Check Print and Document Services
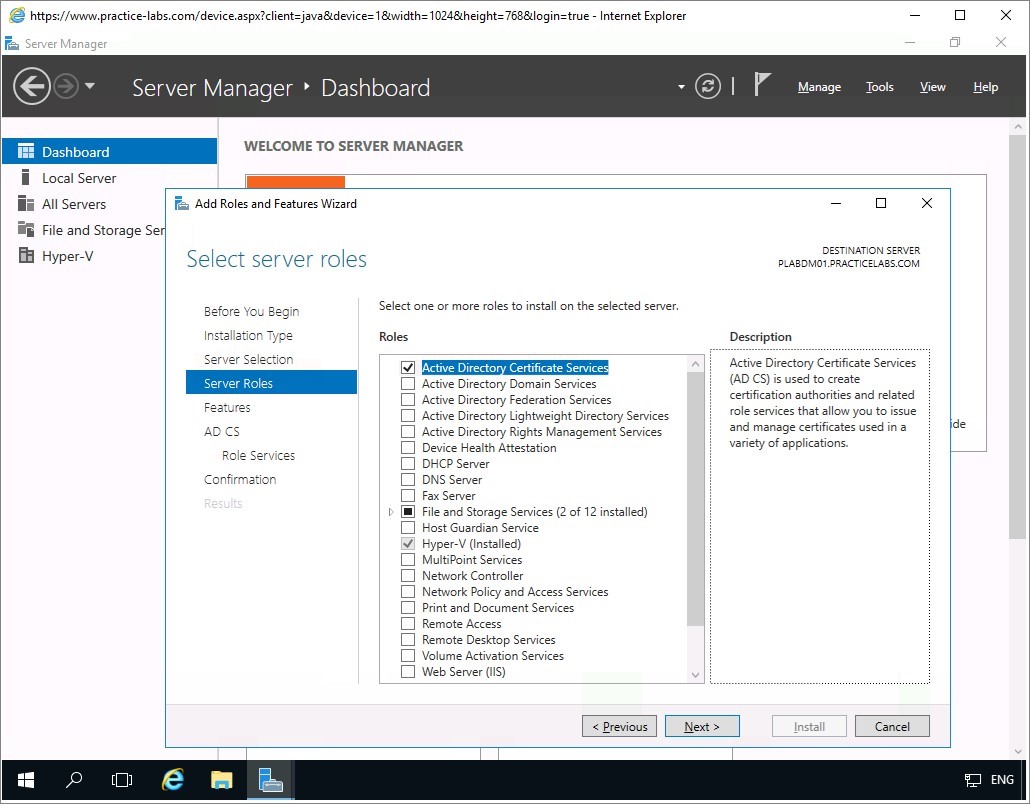The image size is (1030, 804). (408, 608)
